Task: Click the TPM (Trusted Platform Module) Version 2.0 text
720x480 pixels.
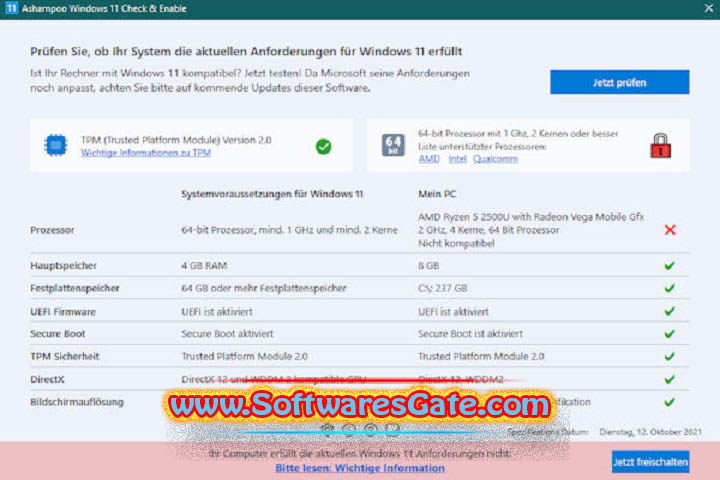Action: coord(176,140)
